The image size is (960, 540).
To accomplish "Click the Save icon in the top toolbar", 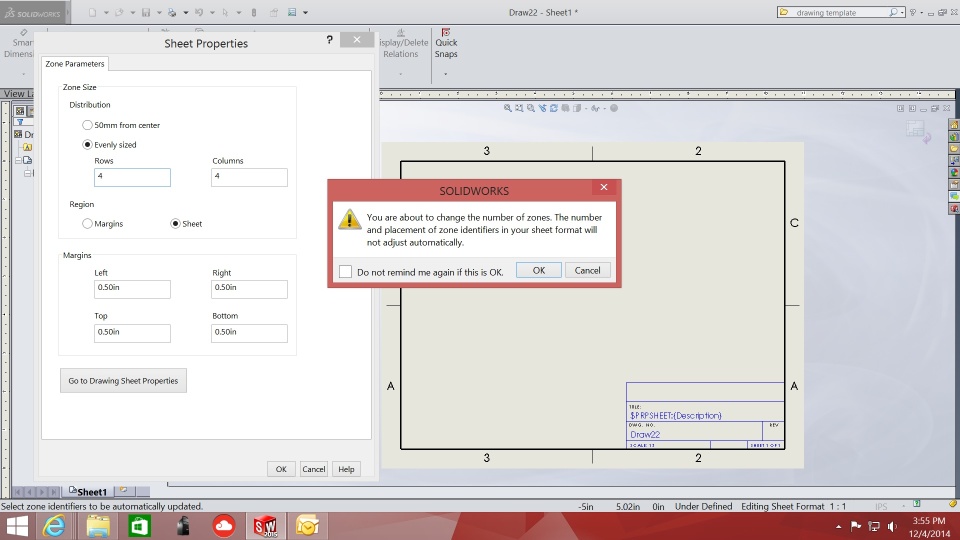I will pyautogui.click(x=146, y=12).
